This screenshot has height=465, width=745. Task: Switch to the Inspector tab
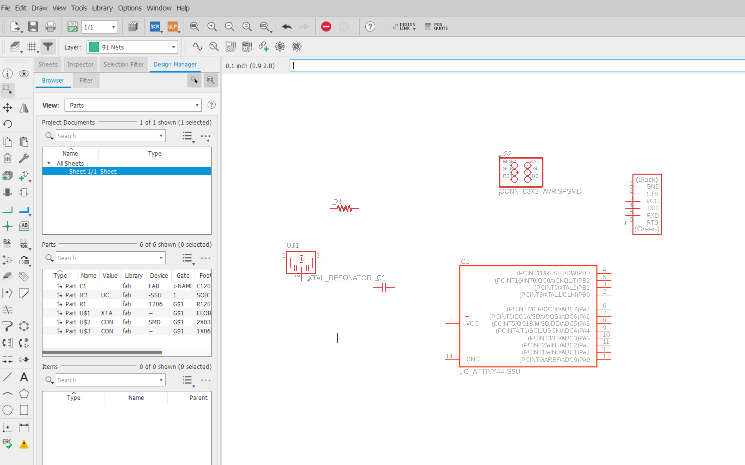(80, 64)
